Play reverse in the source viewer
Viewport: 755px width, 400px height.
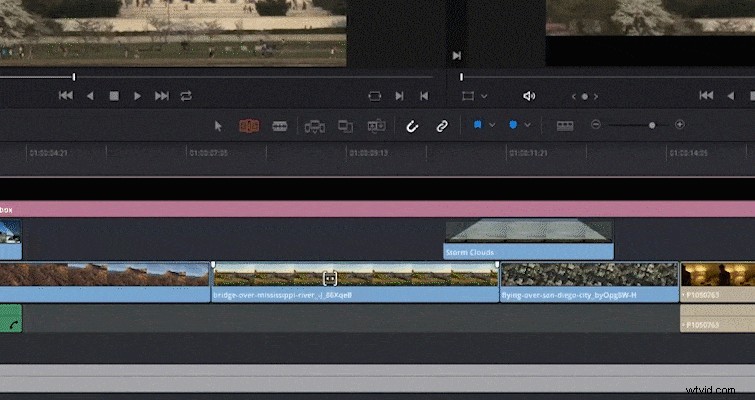pos(90,96)
